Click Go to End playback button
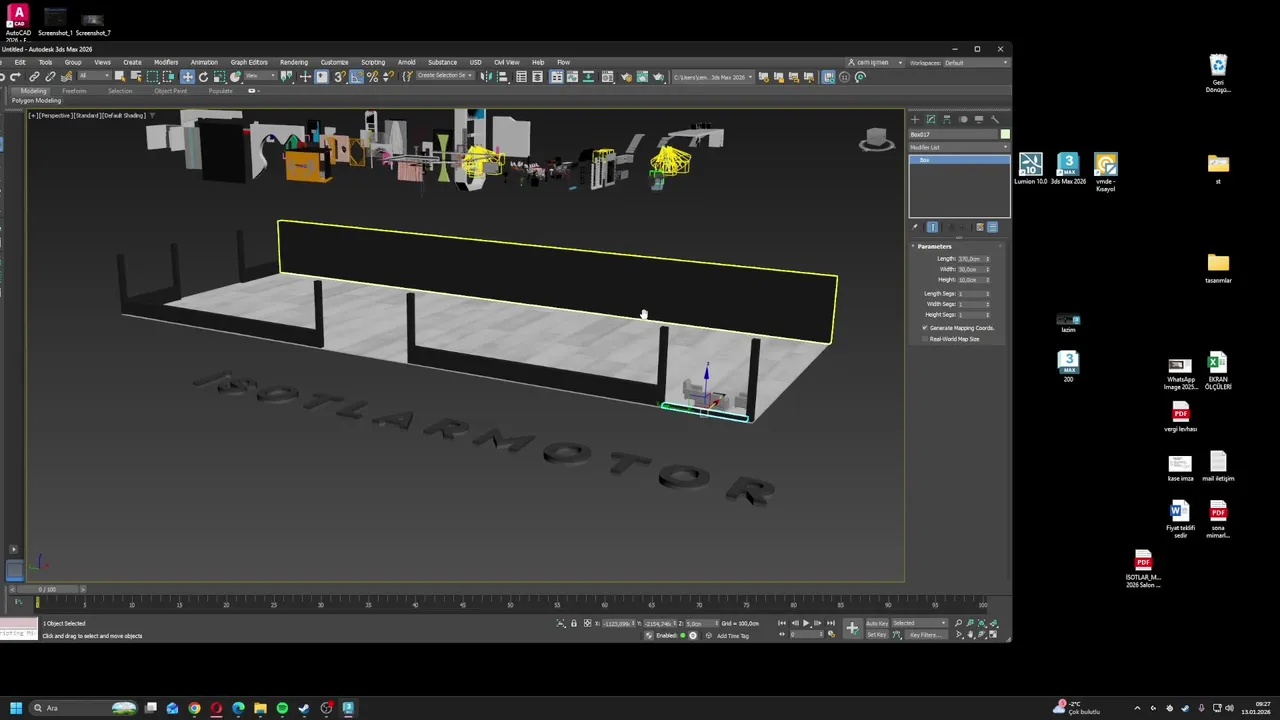1280x720 pixels. (x=831, y=623)
